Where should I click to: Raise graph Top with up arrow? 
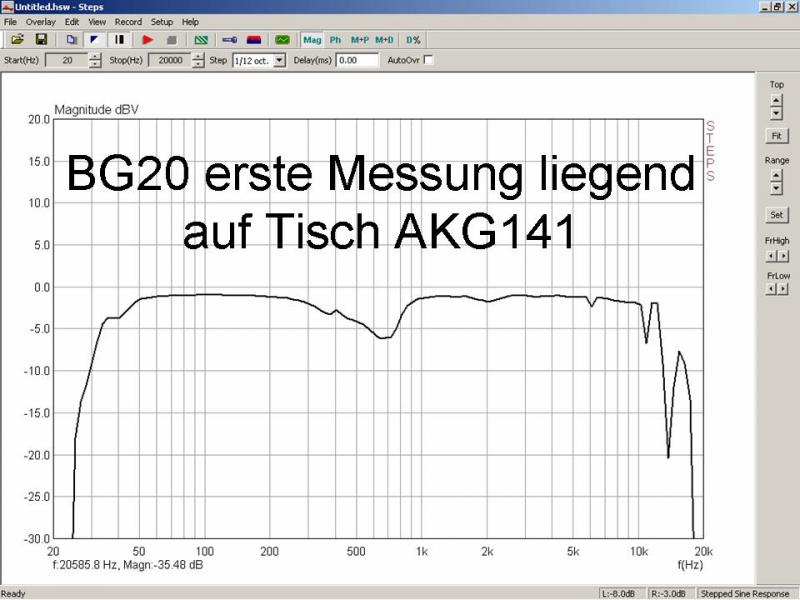(776, 99)
